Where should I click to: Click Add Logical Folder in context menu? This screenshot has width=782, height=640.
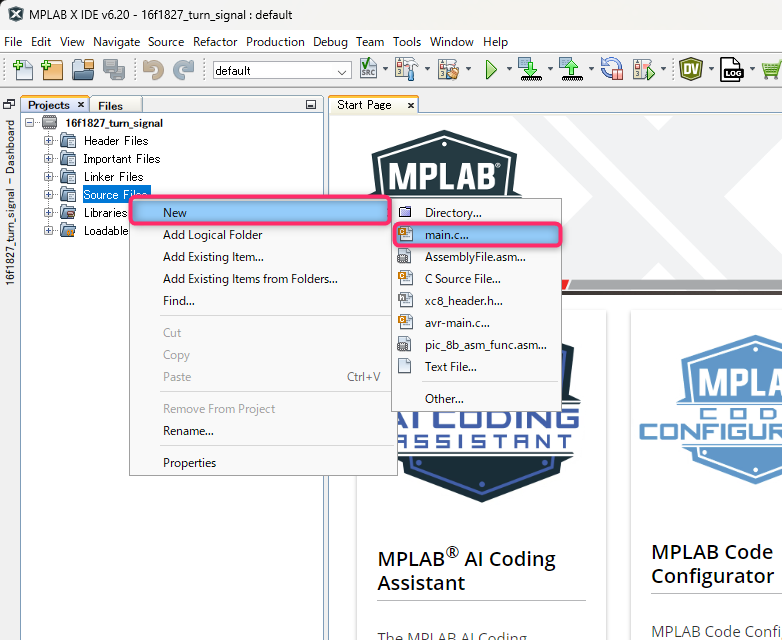point(260,234)
